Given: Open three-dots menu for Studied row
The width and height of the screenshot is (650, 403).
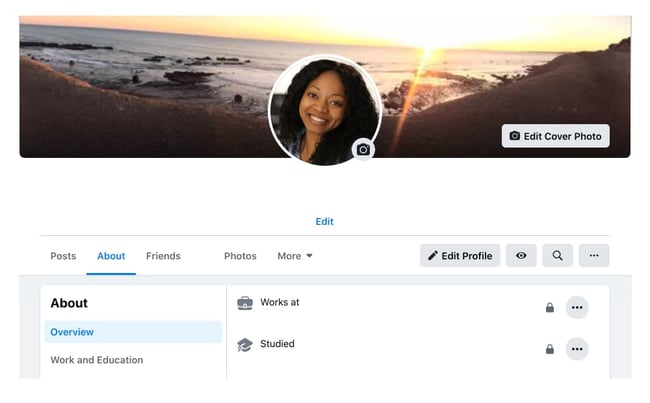Looking at the screenshot, I should point(577,349).
